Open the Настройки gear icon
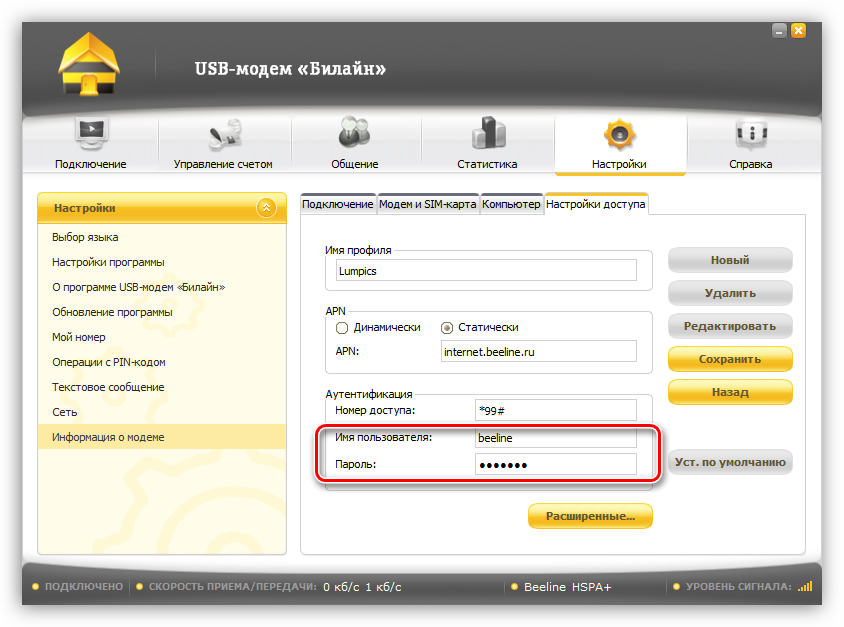This screenshot has width=844, height=627. pyautogui.click(x=619, y=135)
